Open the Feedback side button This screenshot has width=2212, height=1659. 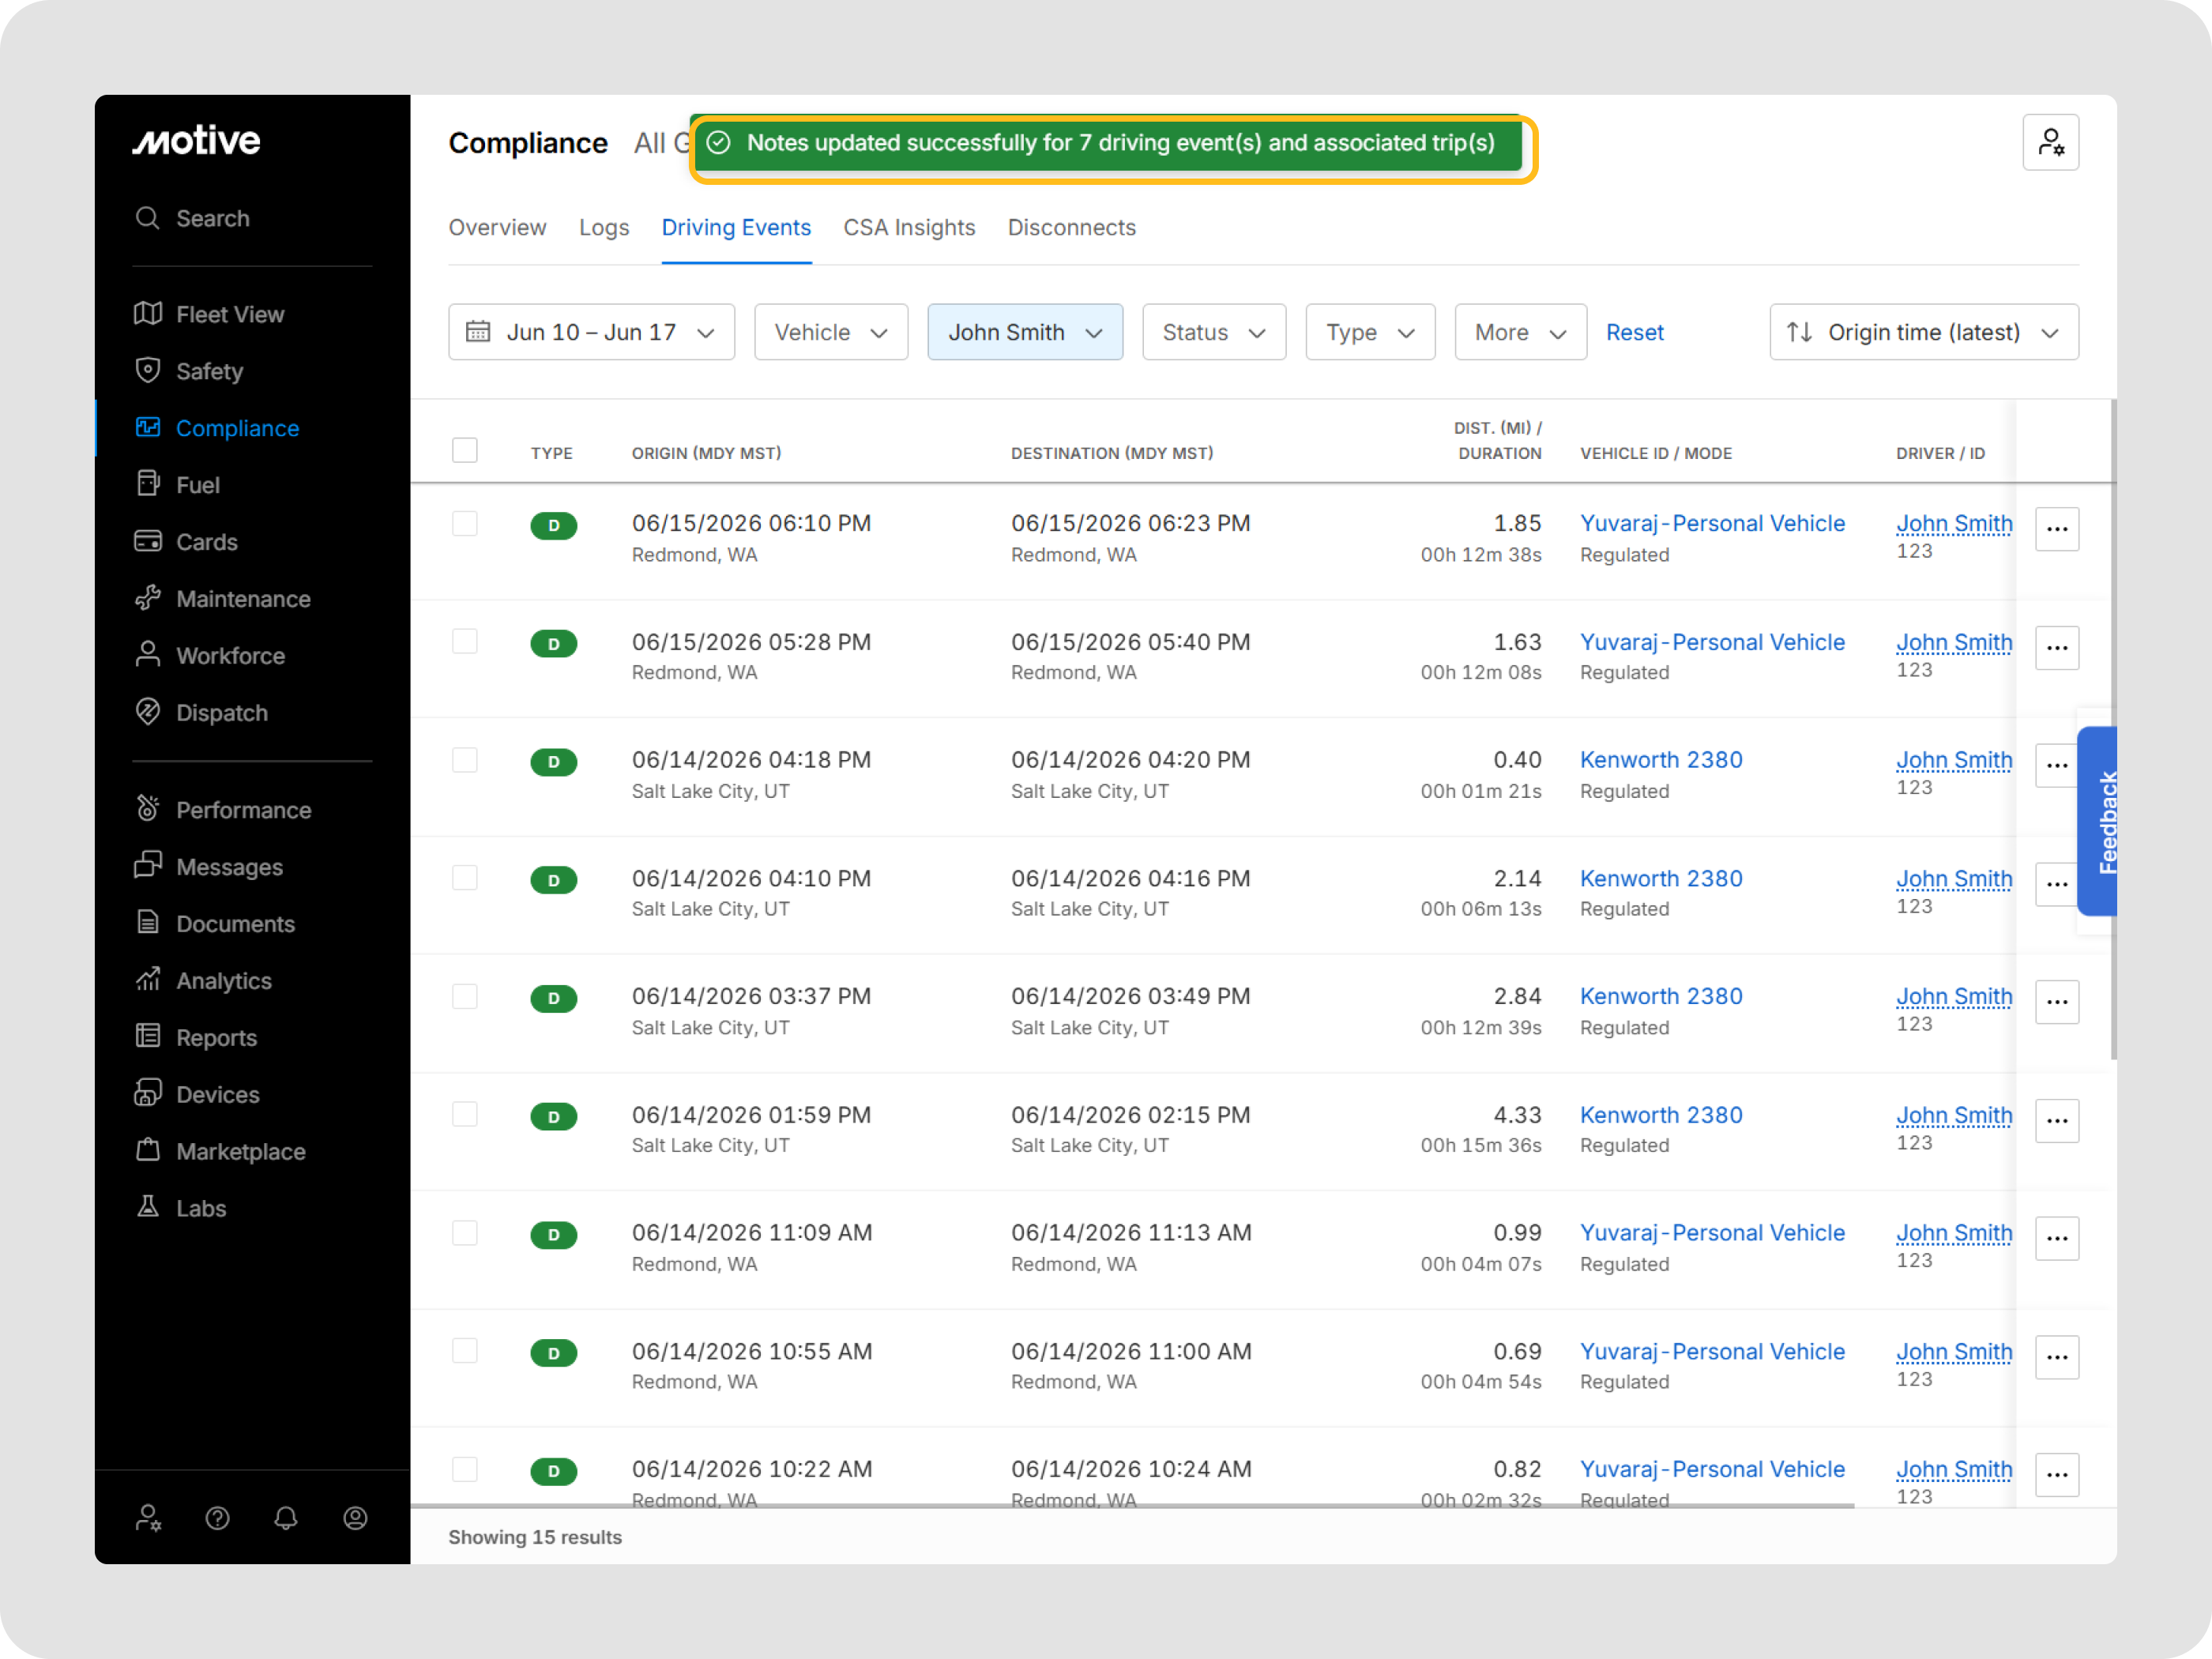(2097, 822)
